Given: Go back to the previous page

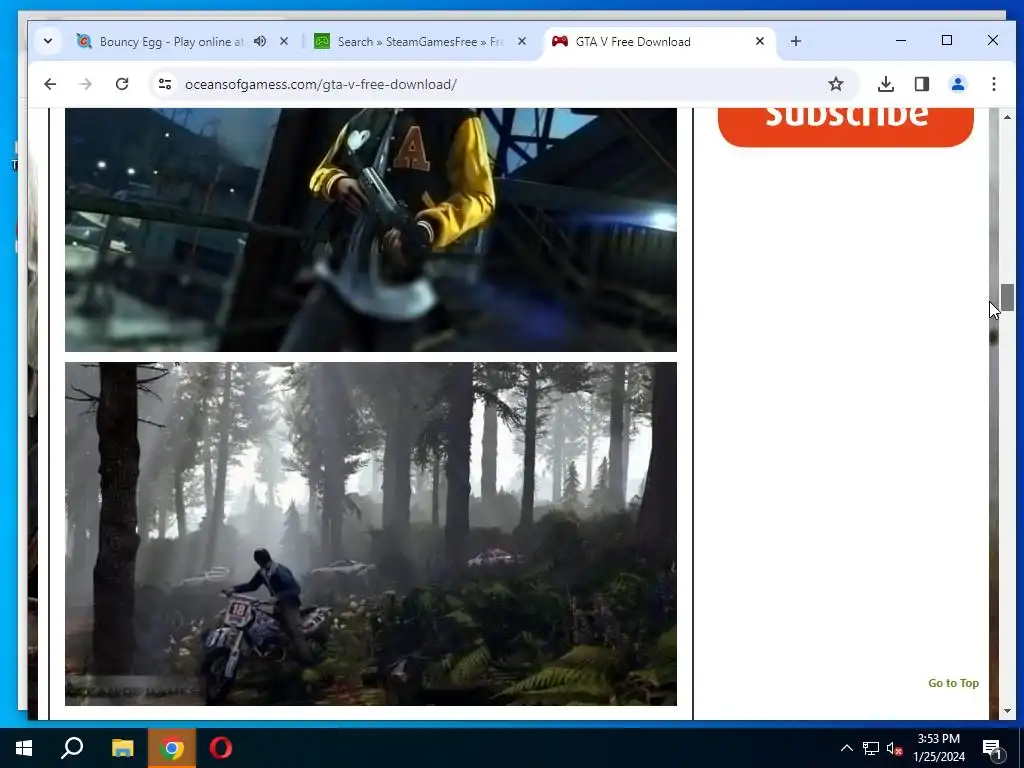Looking at the screenshot, I should point(50,84).
